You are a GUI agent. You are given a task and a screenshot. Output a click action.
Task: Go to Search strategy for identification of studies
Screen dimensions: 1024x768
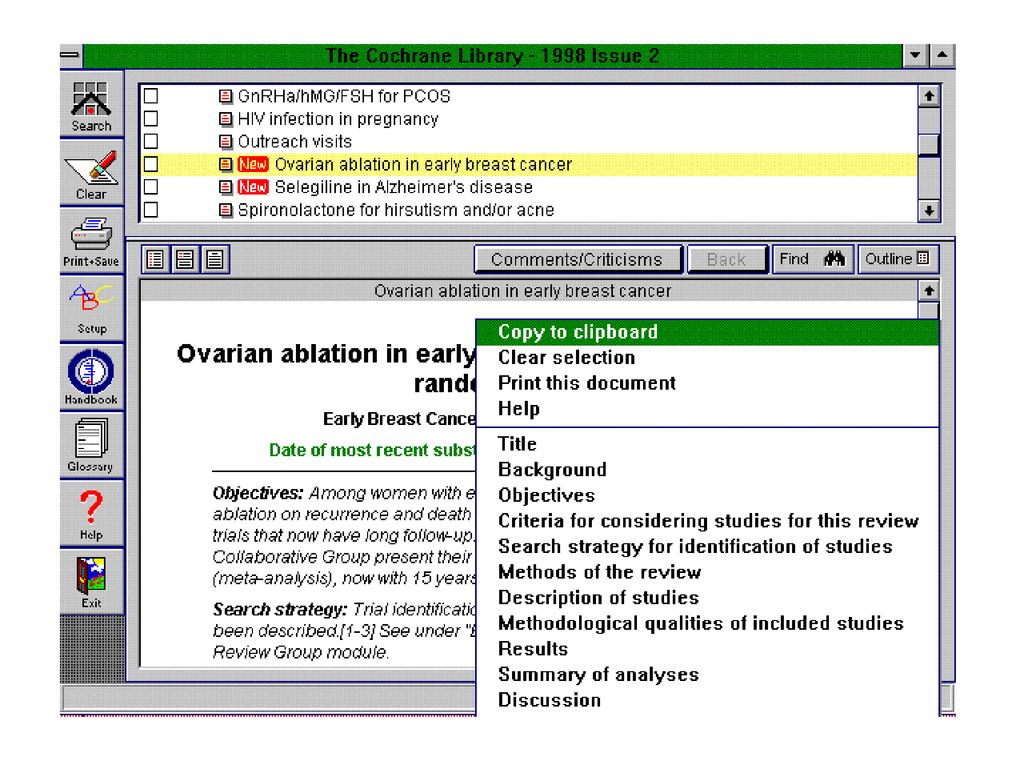pos(707,546)
